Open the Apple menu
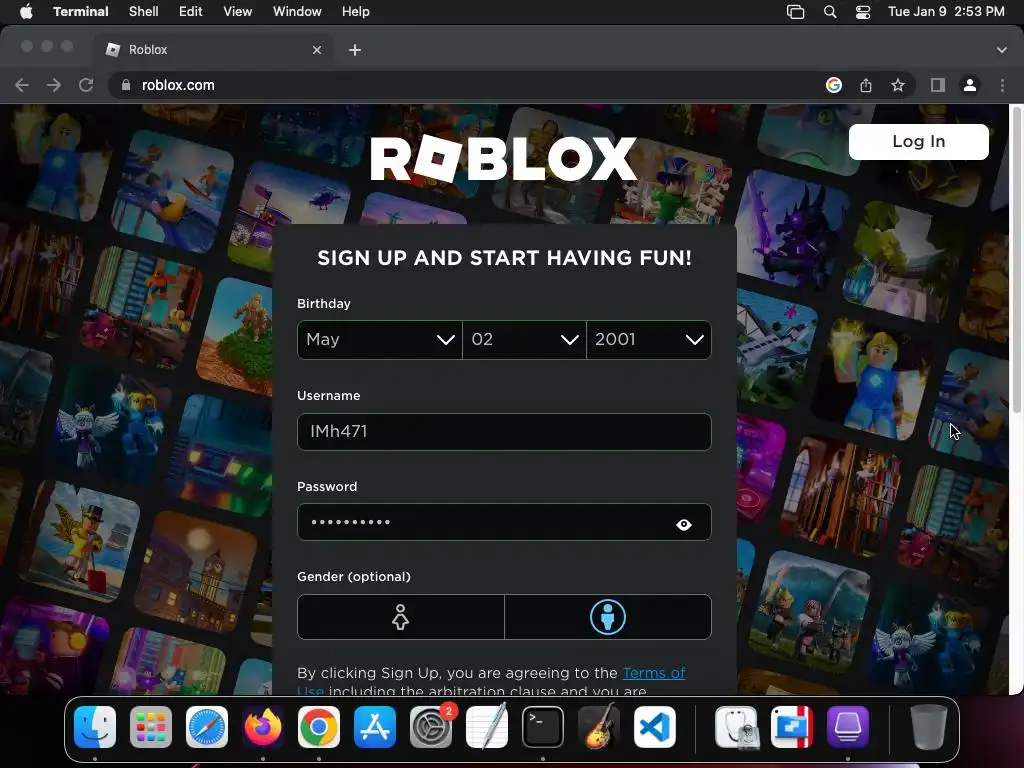The width and height of the screenshot is (1024, 768). coord(26,12)
